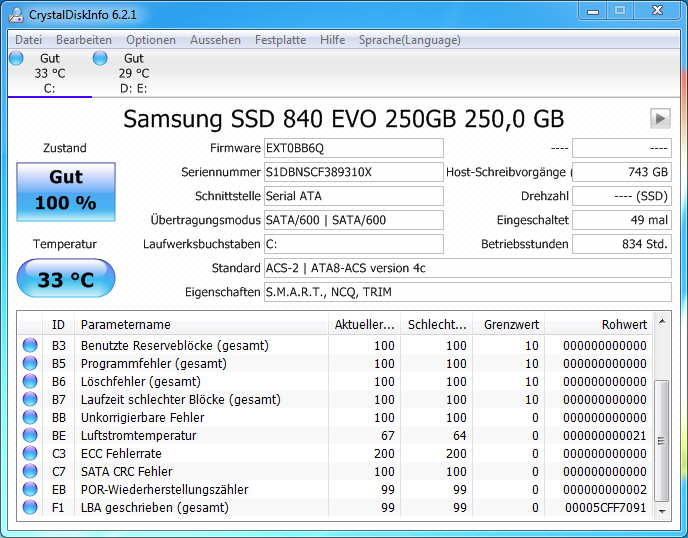688x538 pixels.
Task: Click the Schlecht... column header
Action: (x=437, y=324)
